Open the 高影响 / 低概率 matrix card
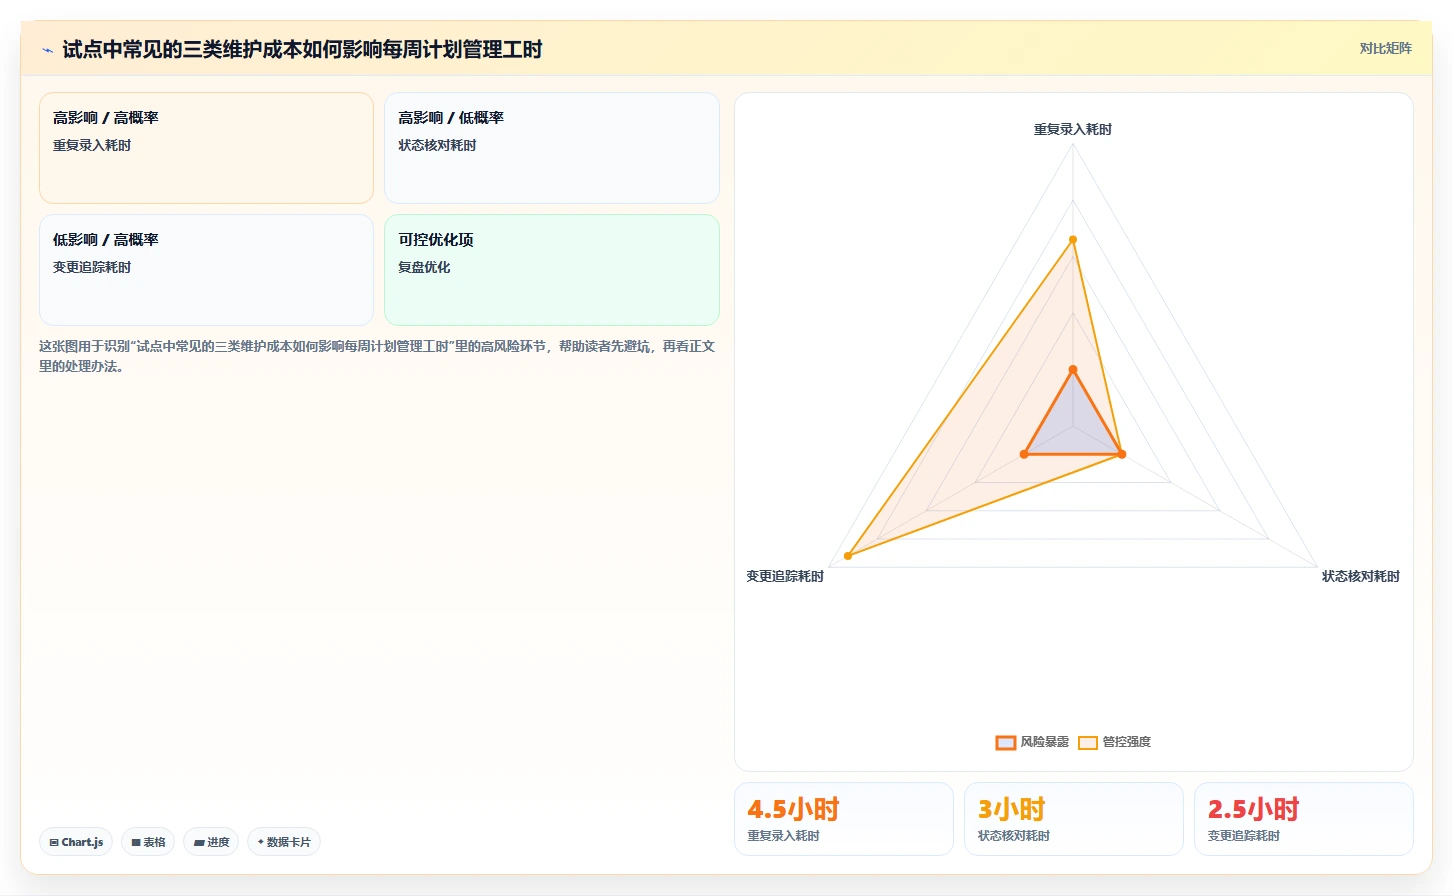The image size is (1453, 896). (552, 148)
